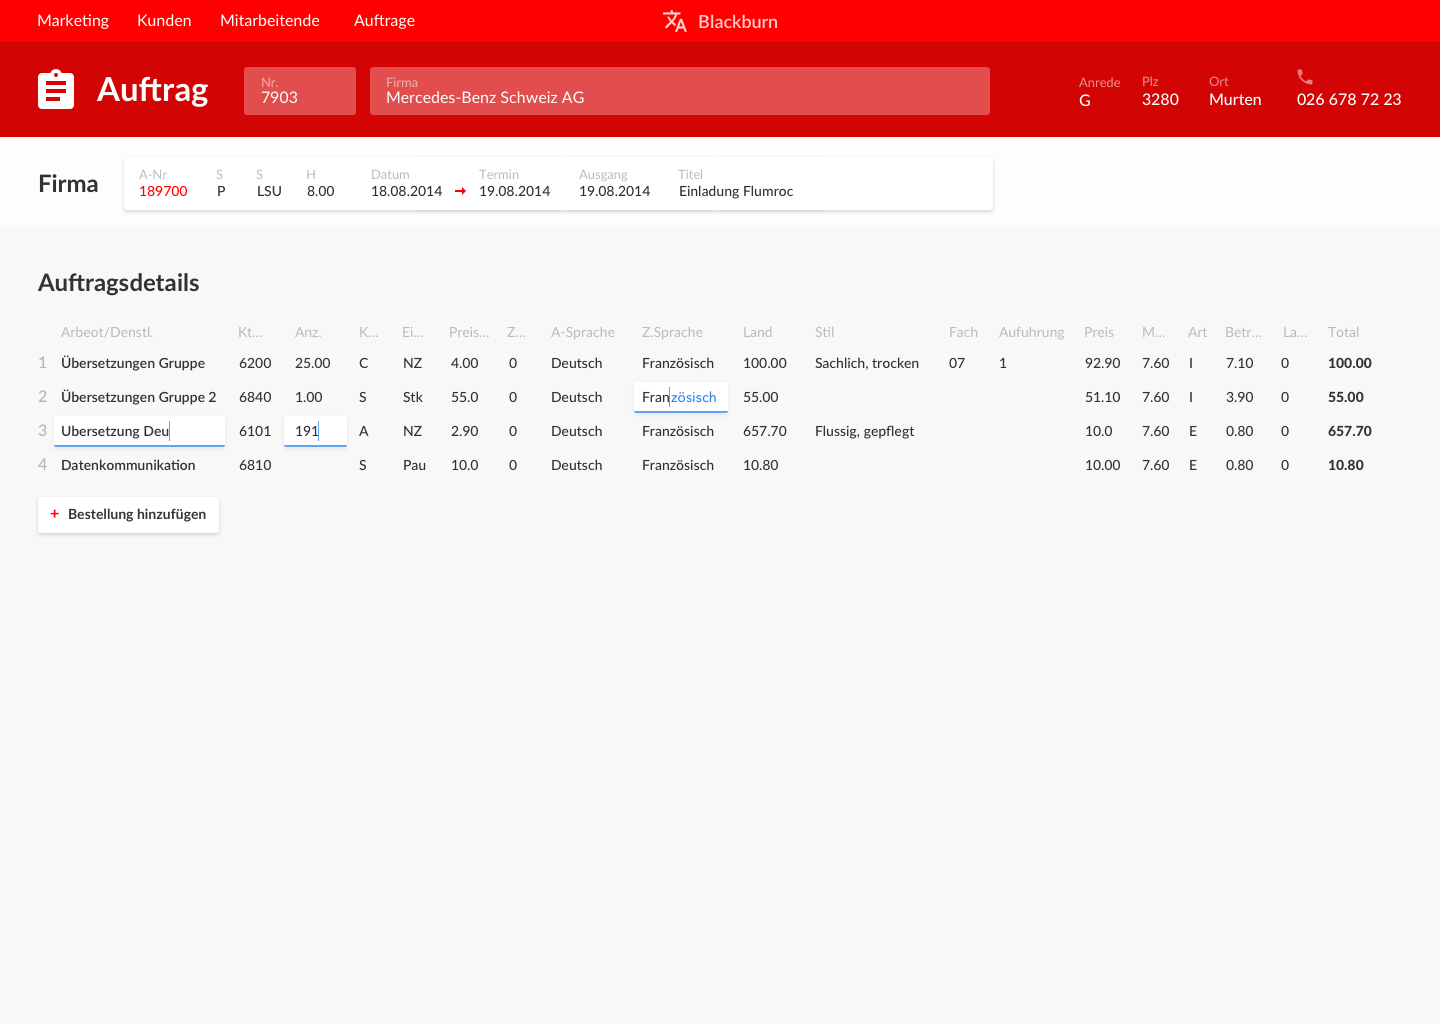
Task: Click Datum value 18.08.2014
Action: pos(406,191)
